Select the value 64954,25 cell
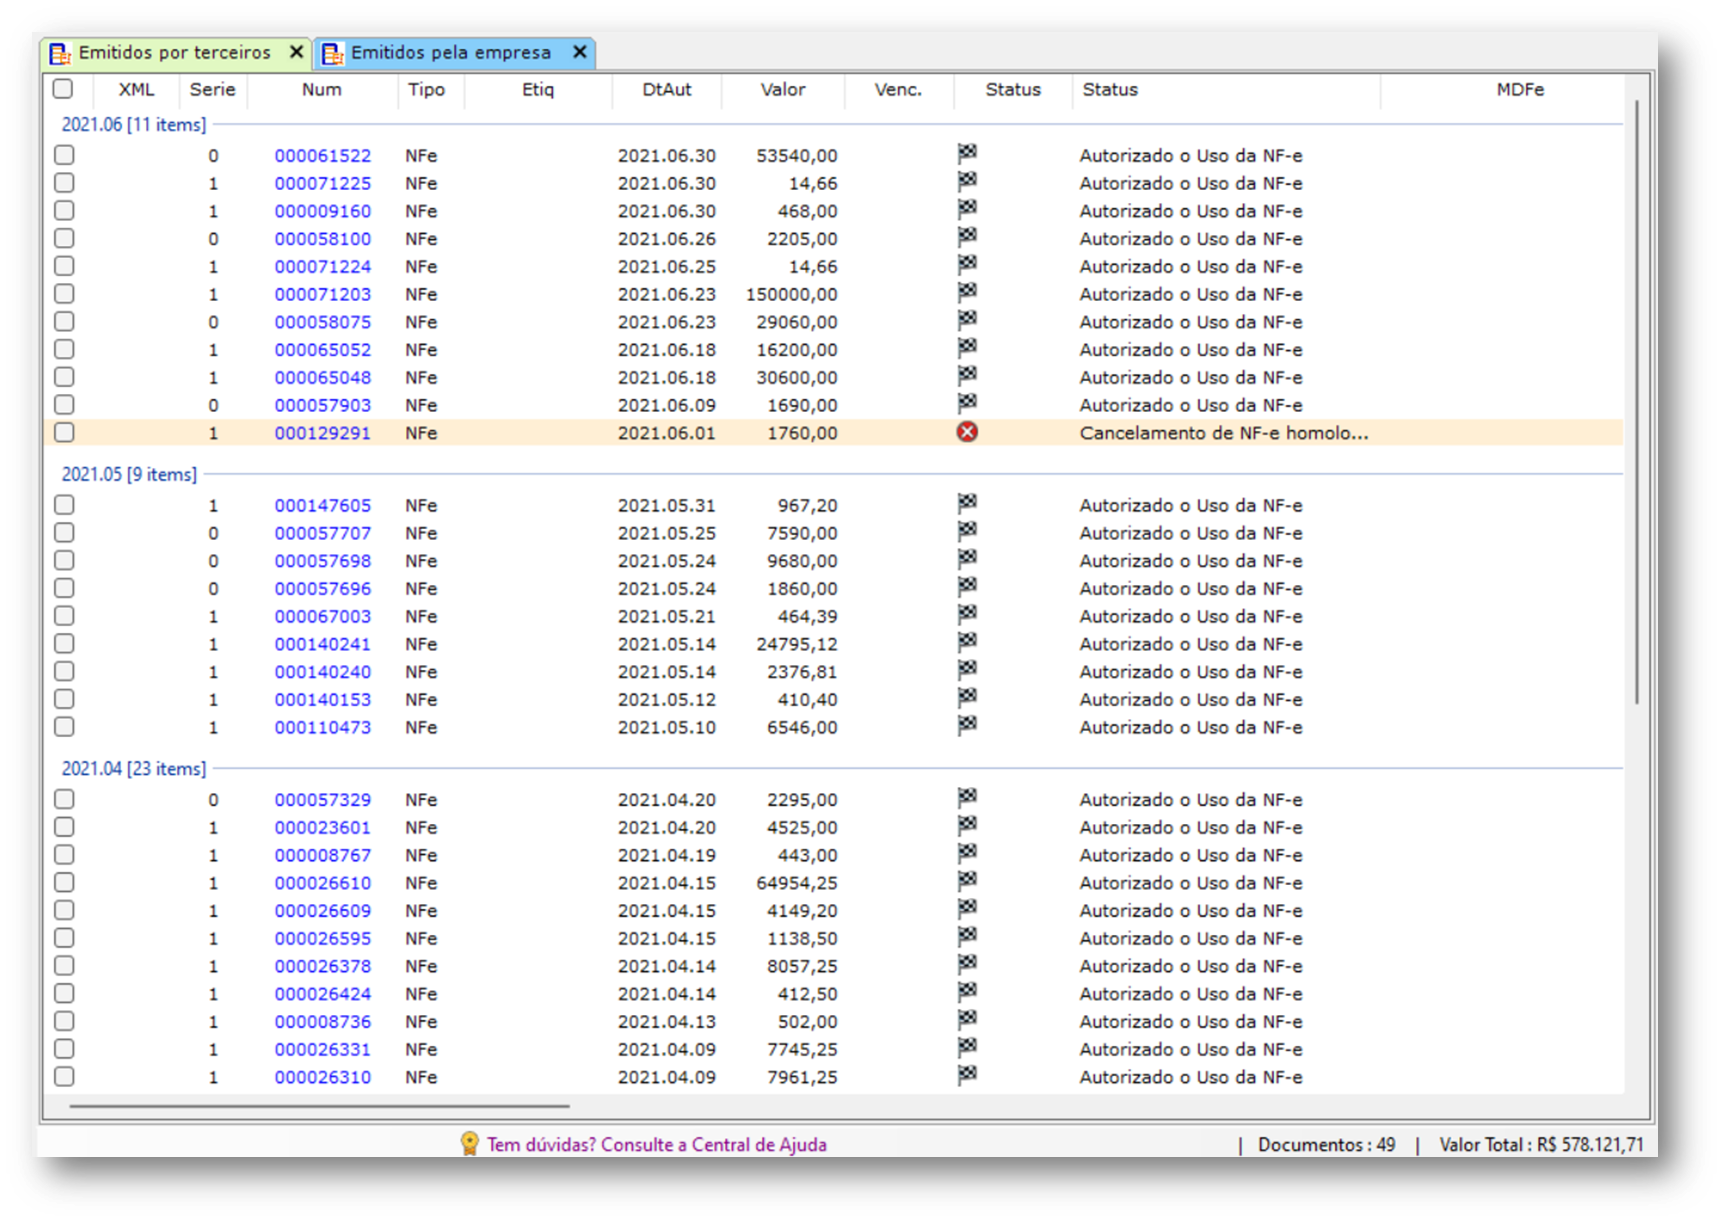 click(x=797, y=883)
